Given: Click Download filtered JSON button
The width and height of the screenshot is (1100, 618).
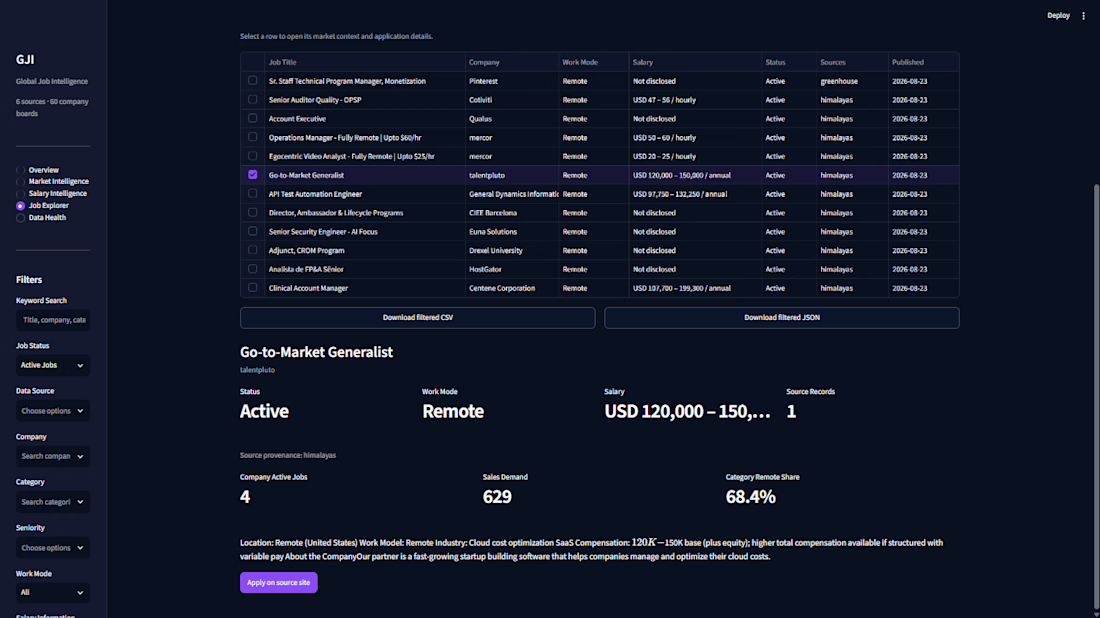Looking at the screenshot, I should 782,318.
